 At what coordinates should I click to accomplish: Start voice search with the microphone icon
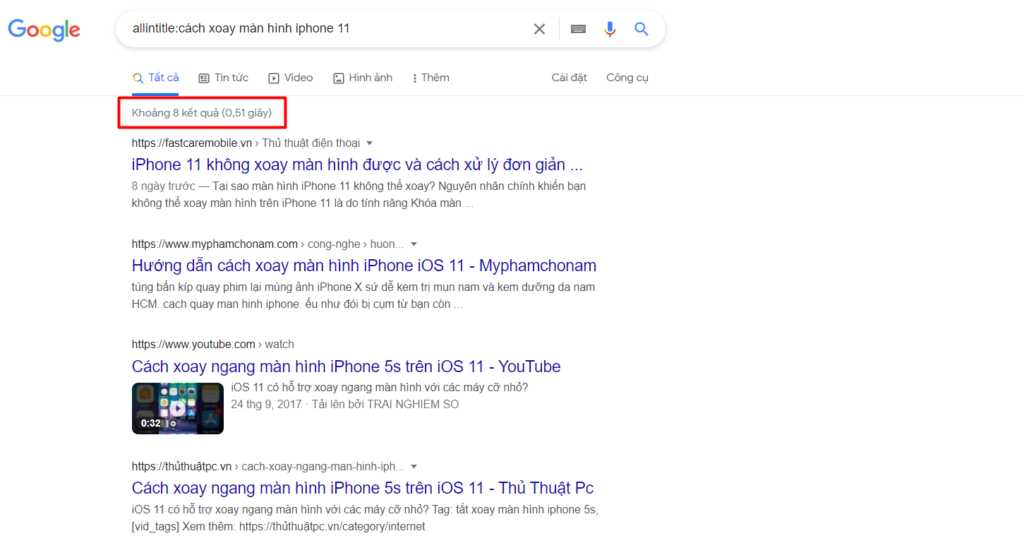610,29
